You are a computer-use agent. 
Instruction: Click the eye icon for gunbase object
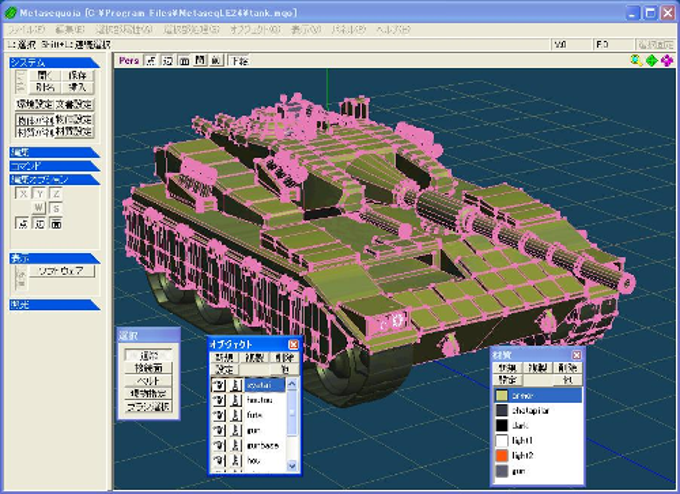(219, 448)
